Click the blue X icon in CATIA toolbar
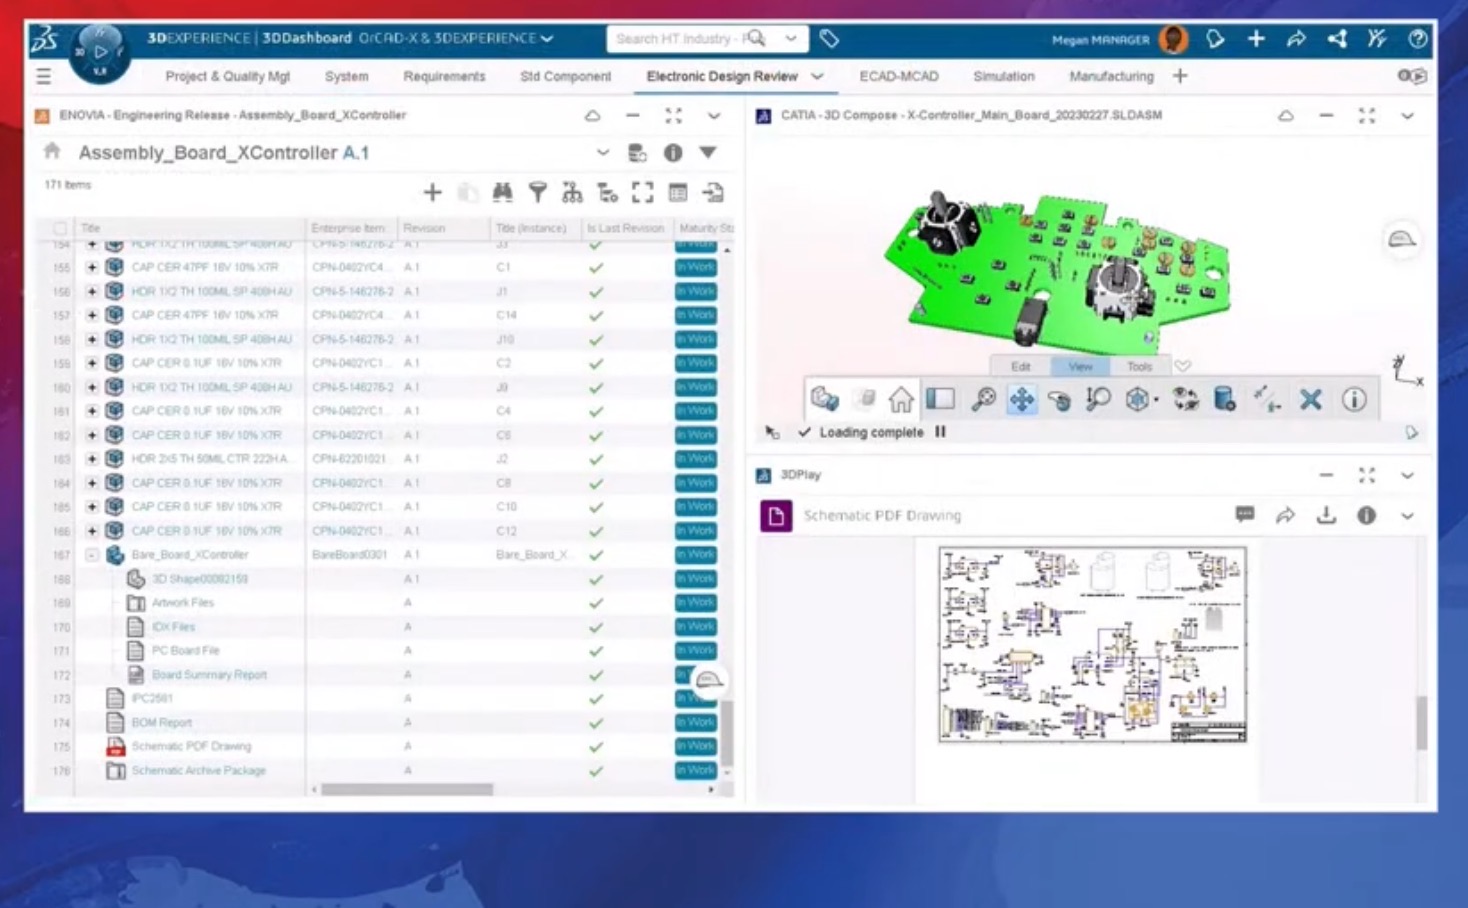Viewport: 1468px width, 908px height. point(1311,400)
